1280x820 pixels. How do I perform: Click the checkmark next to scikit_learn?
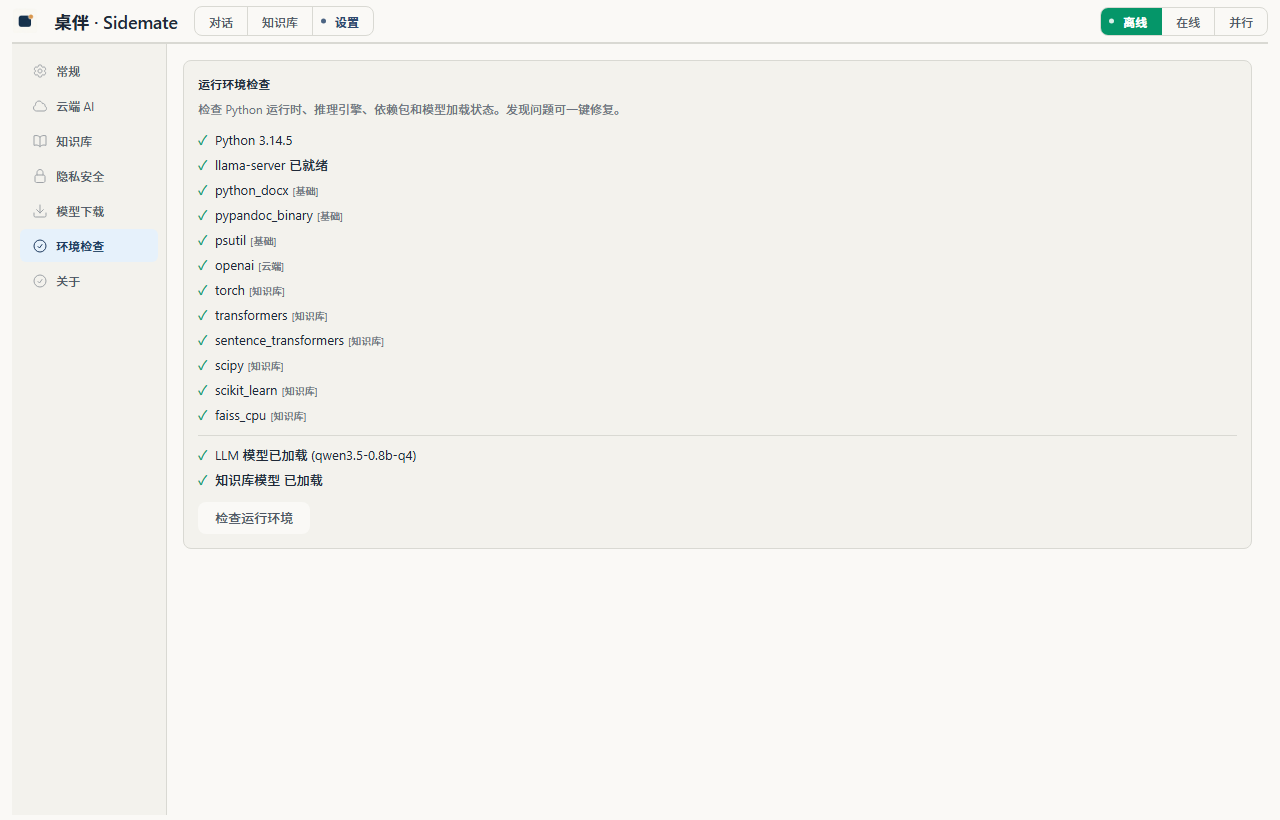point(203,391)
